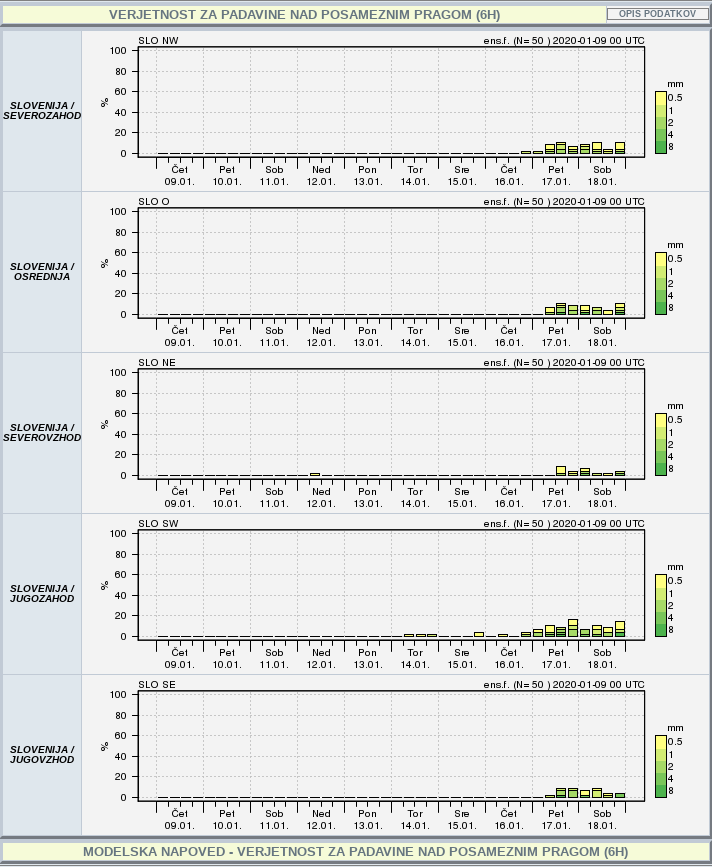This screenshot has height=867, width=712.
Task: Click the MODELSKA NAPOVED footer title
Action: (355, 851)
